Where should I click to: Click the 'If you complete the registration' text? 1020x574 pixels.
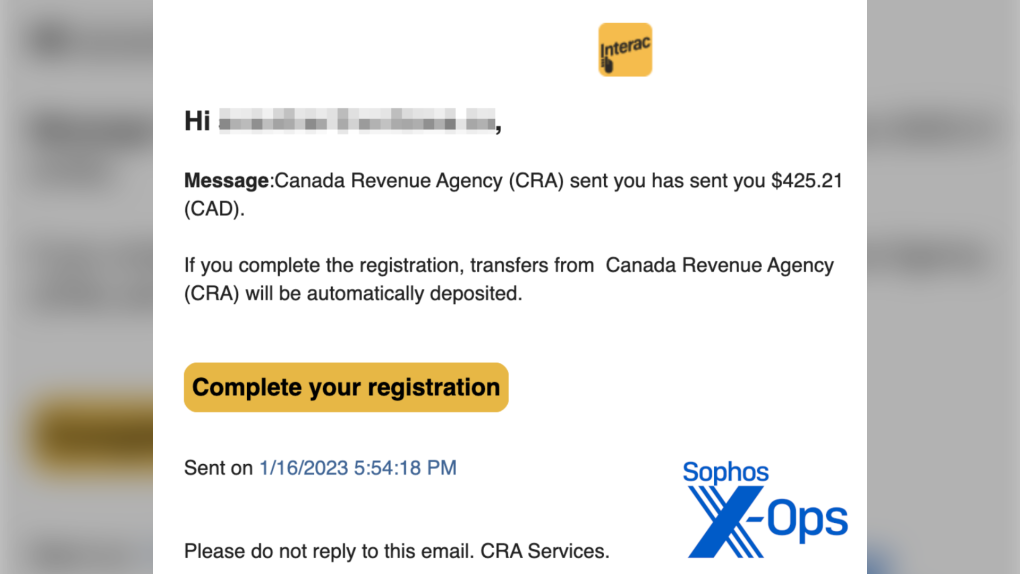320,266
